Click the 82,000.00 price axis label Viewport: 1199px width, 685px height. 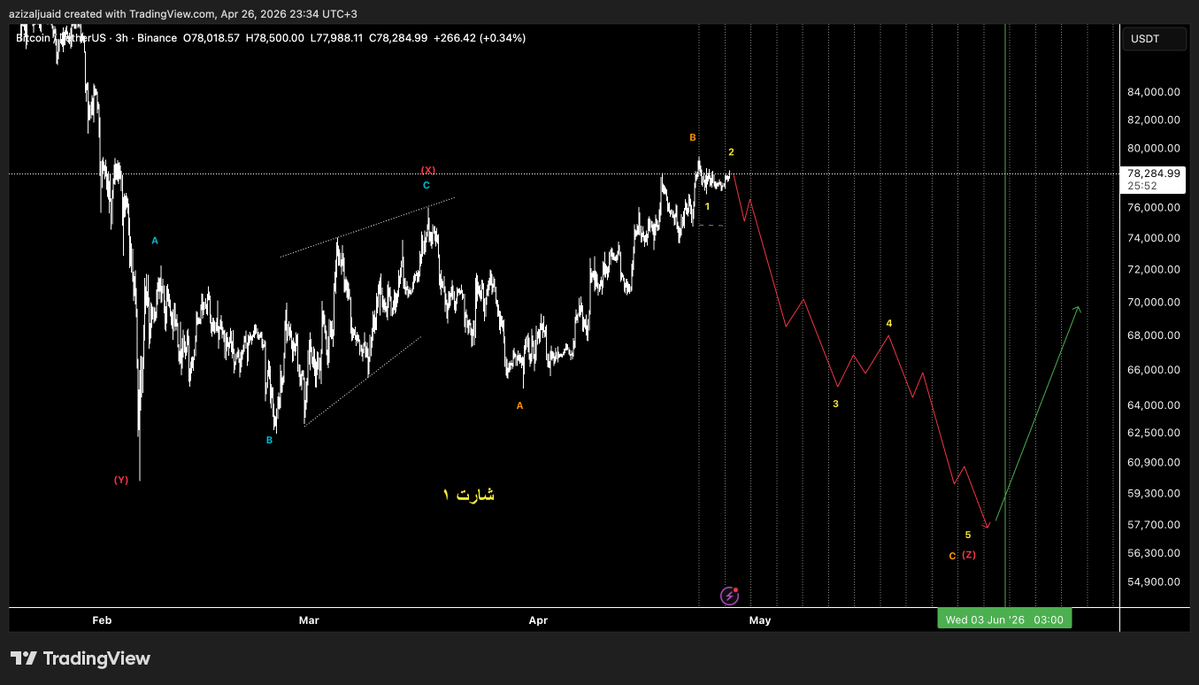point(1153,120)
